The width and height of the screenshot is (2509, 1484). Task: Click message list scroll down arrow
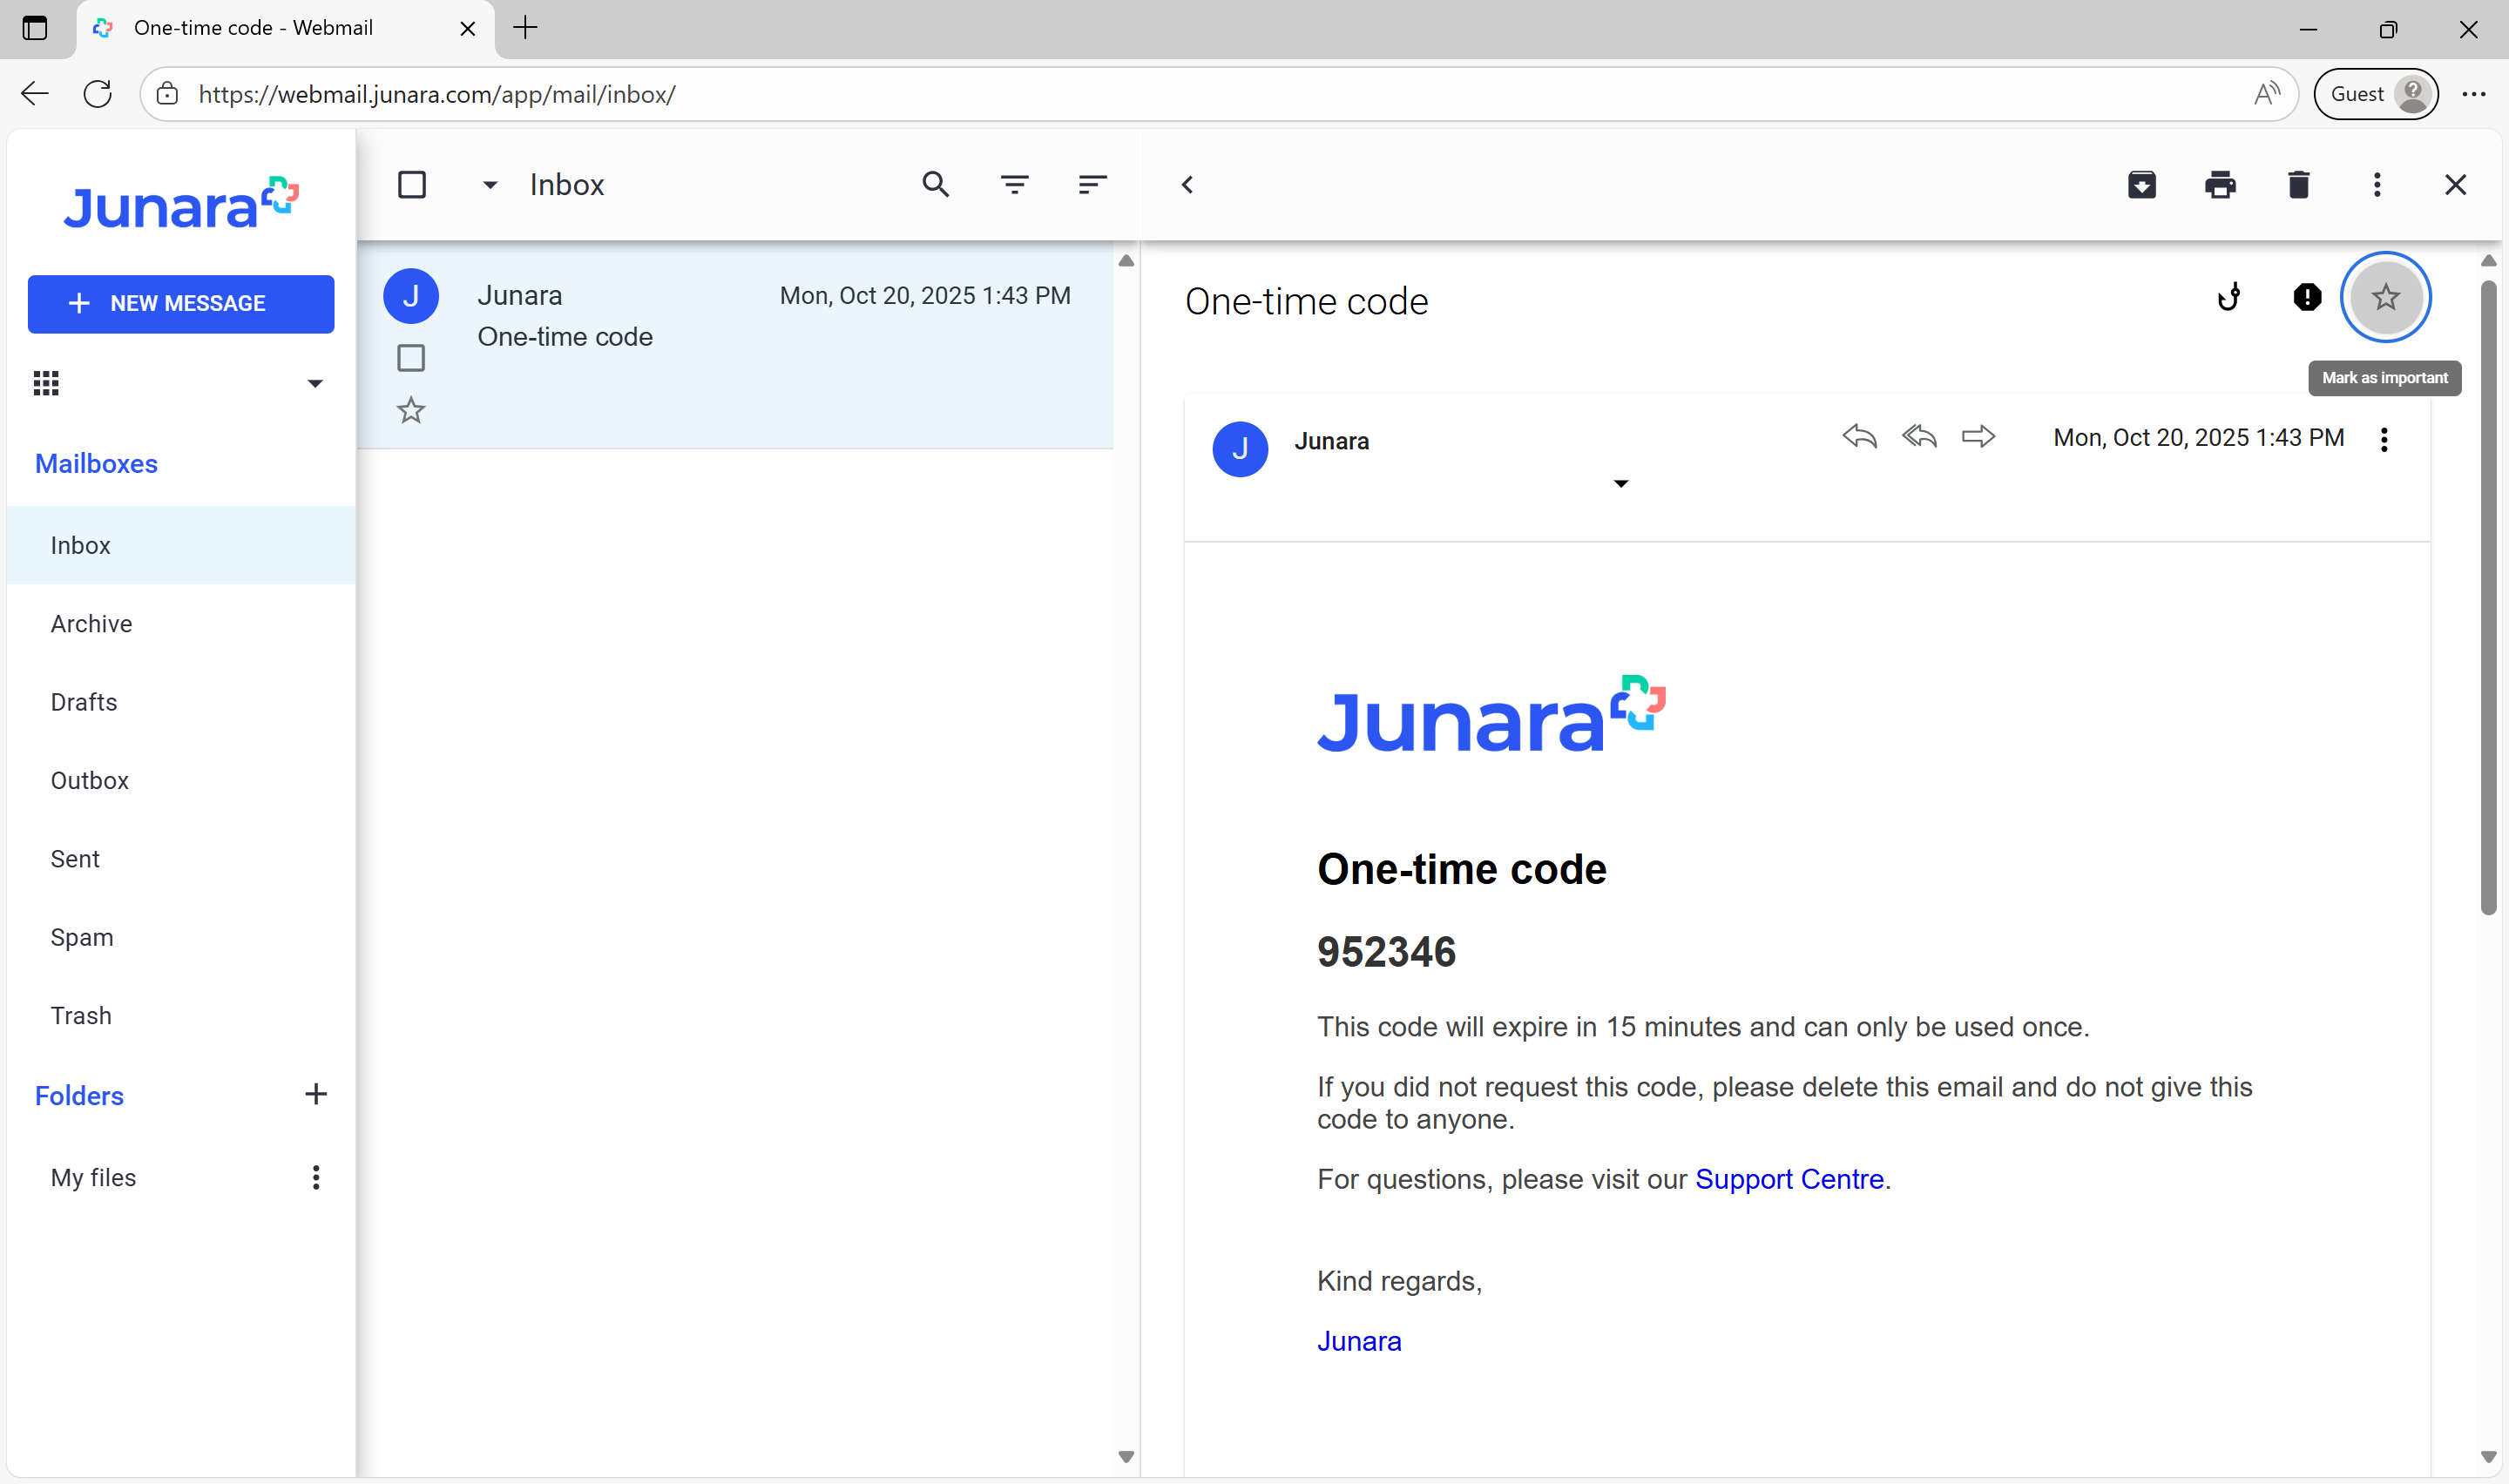[1125, 1457]
